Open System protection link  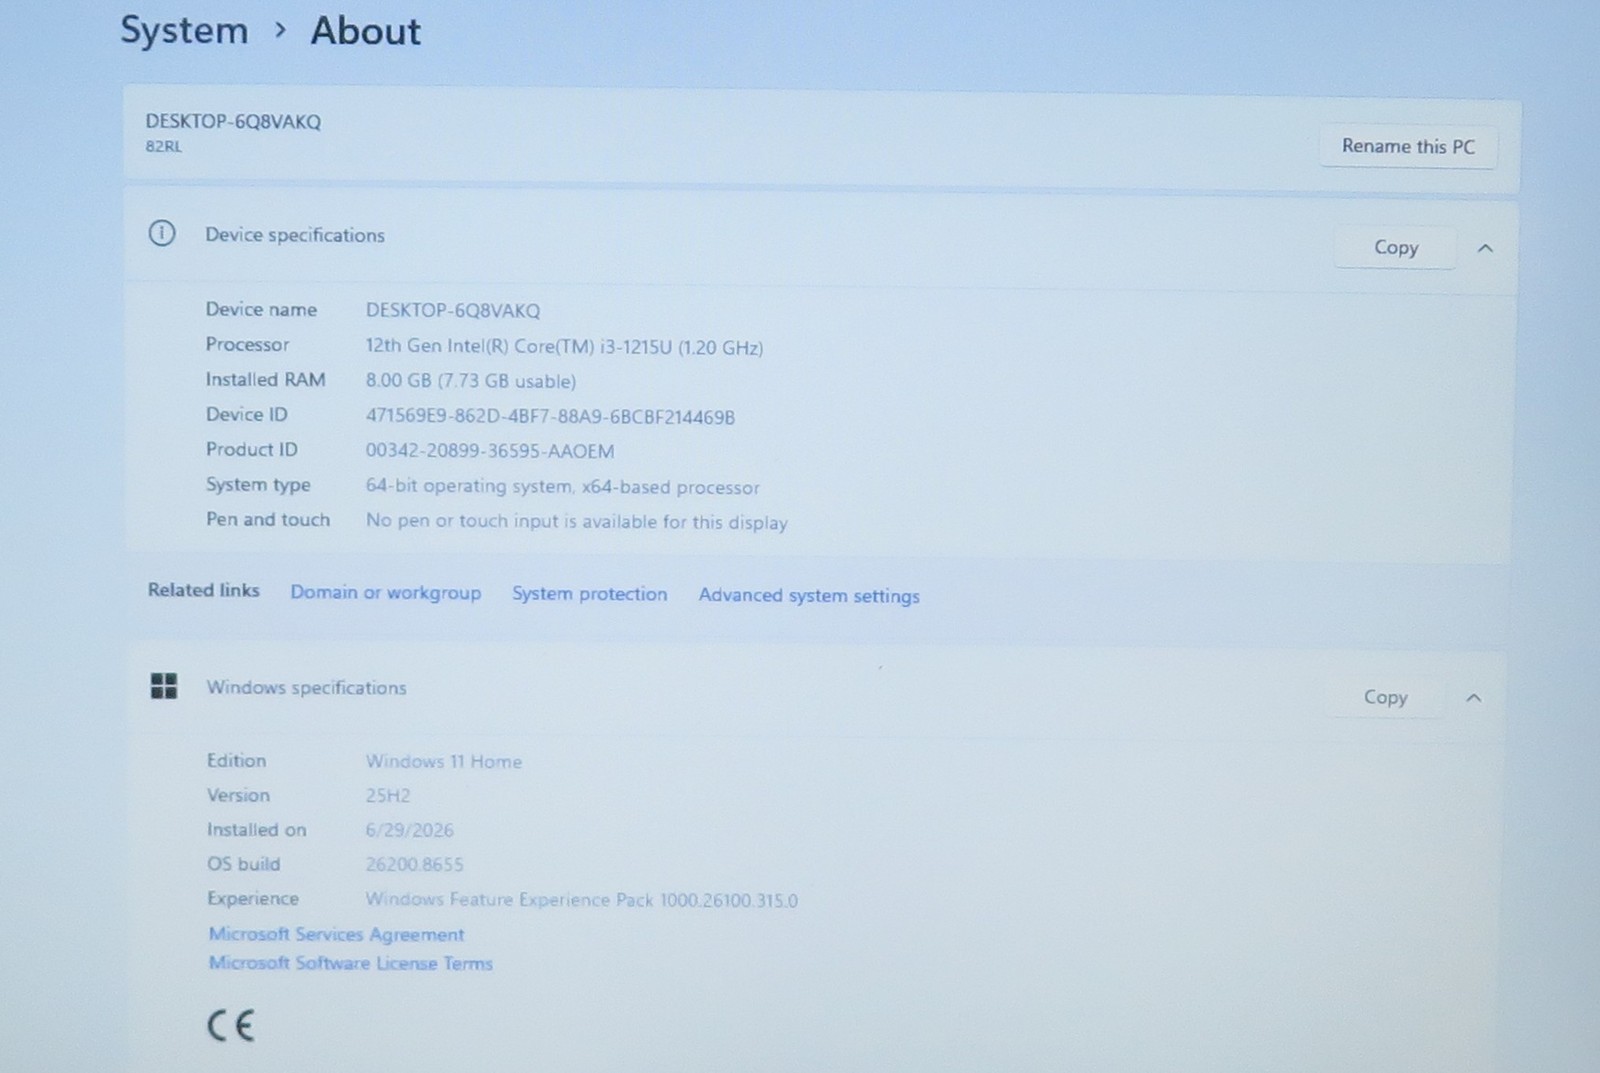[590, 594]
